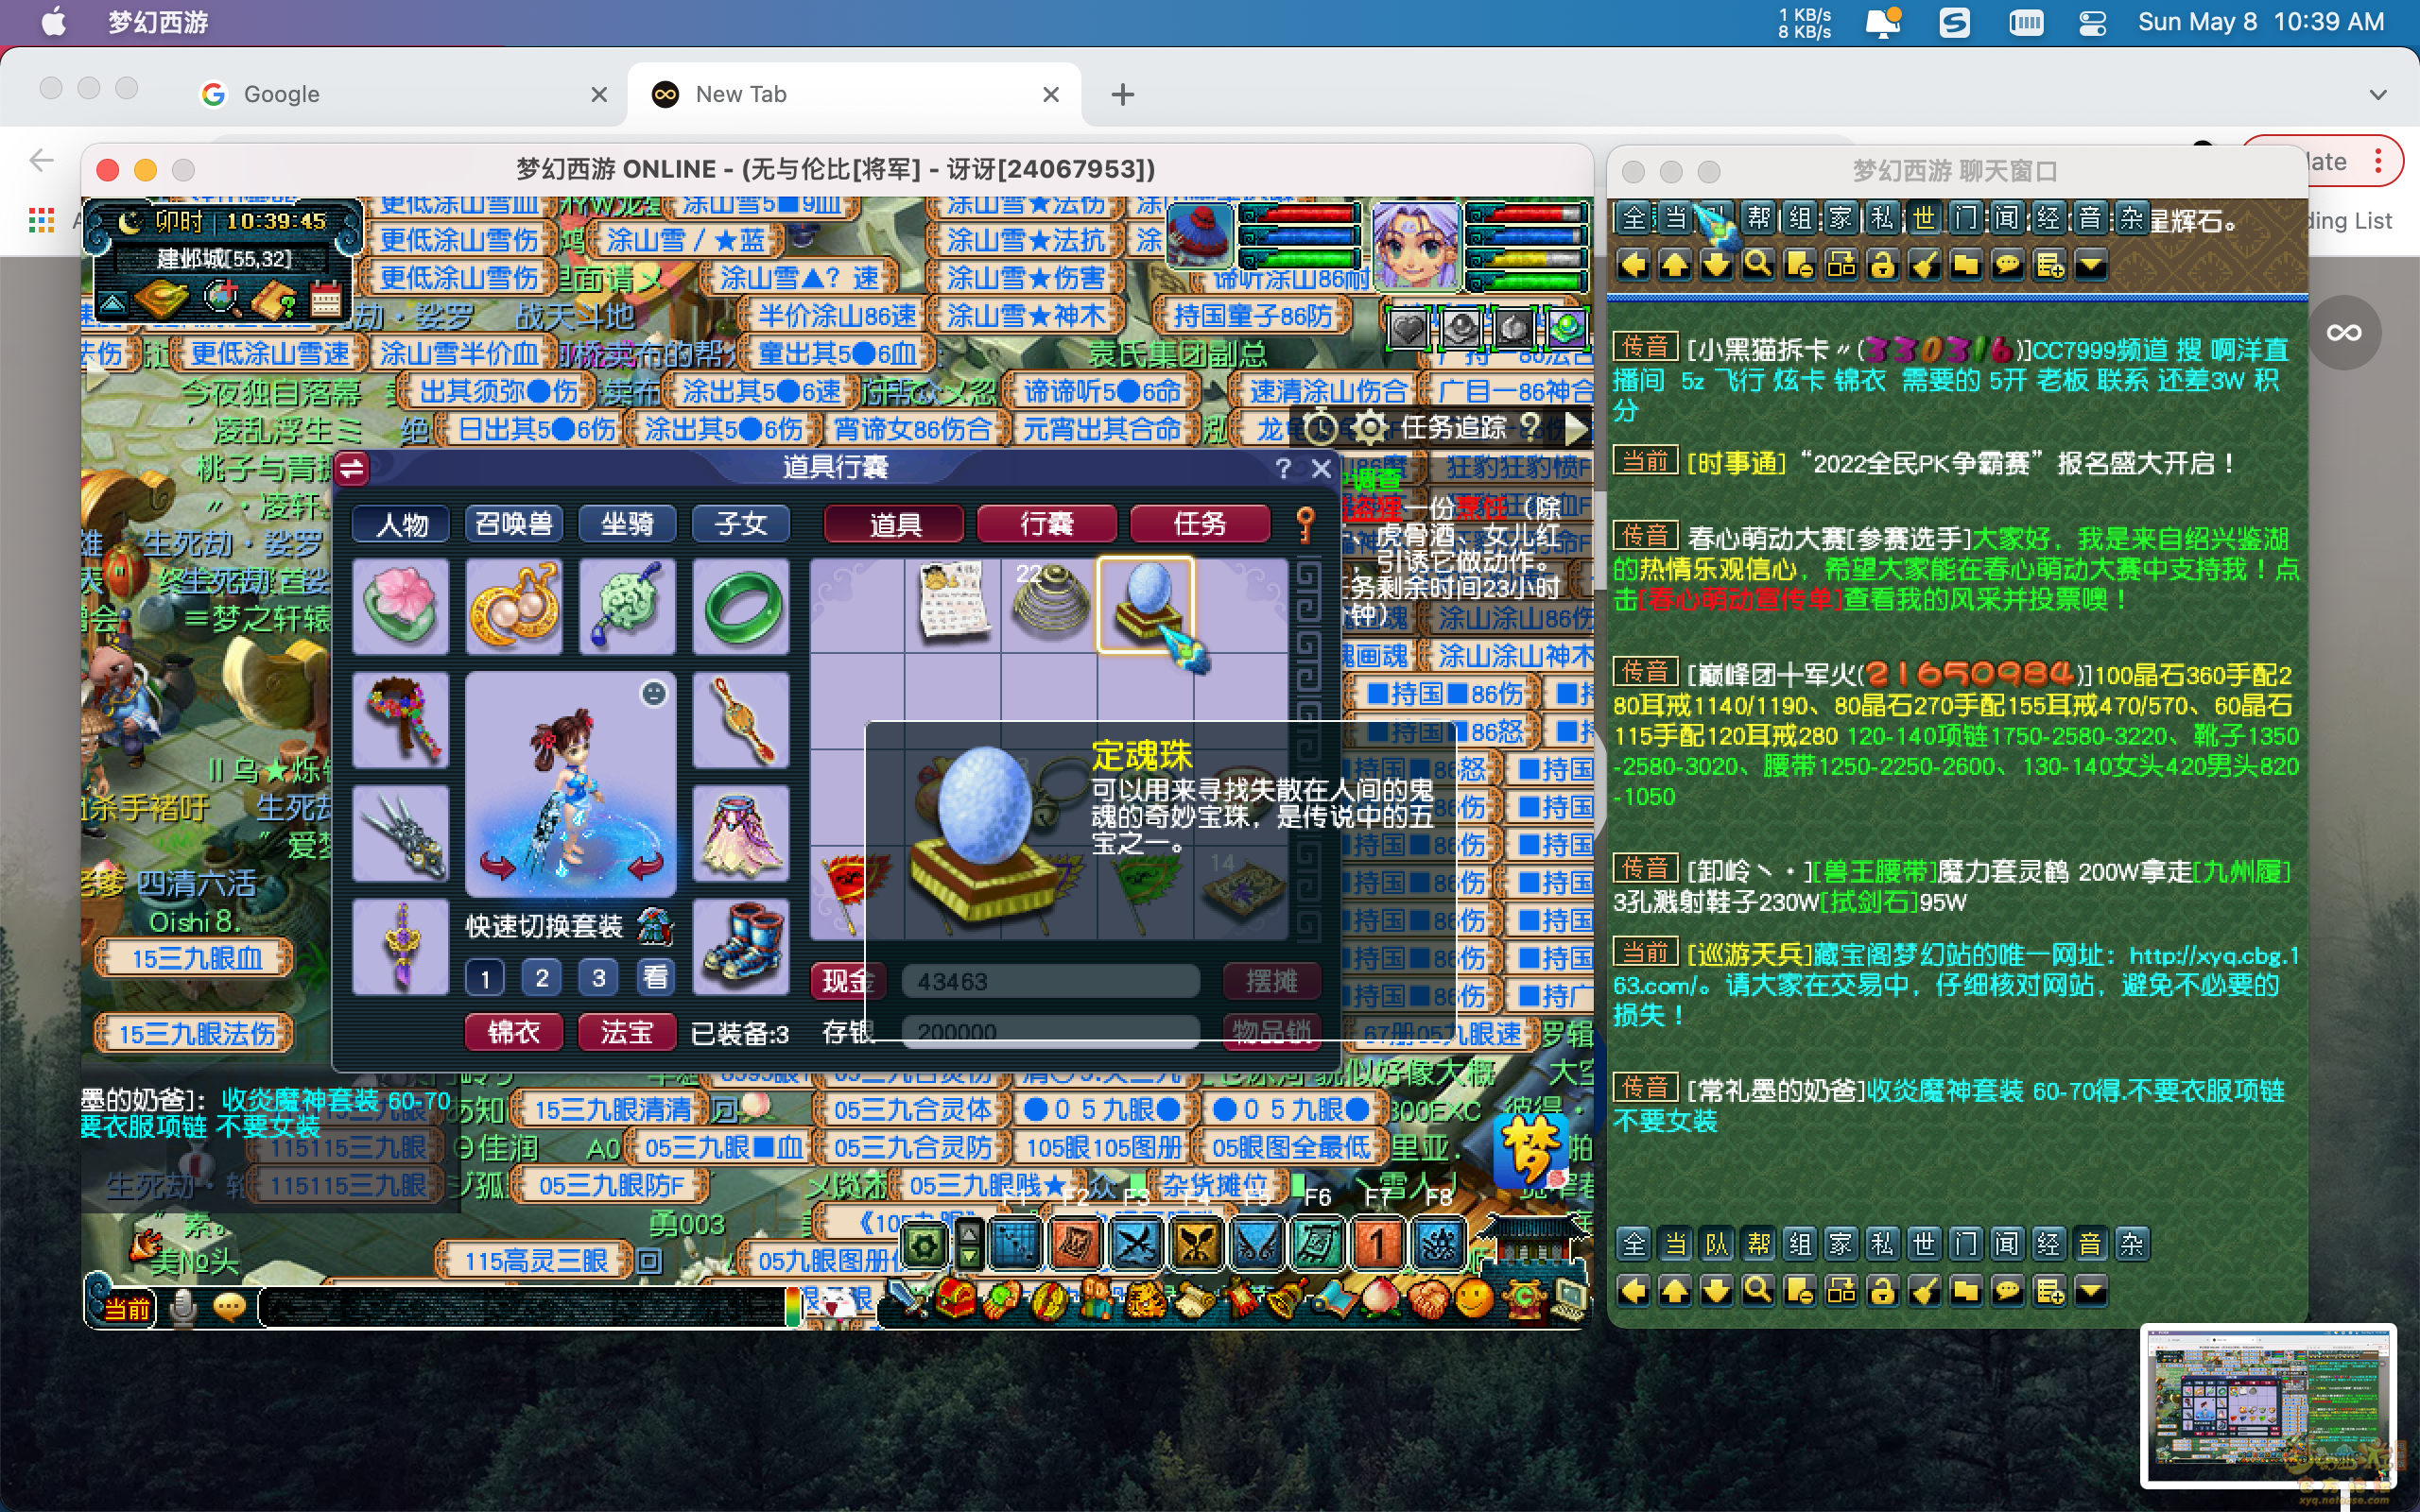Open the notebook with green question mark

tap(274, 298)
